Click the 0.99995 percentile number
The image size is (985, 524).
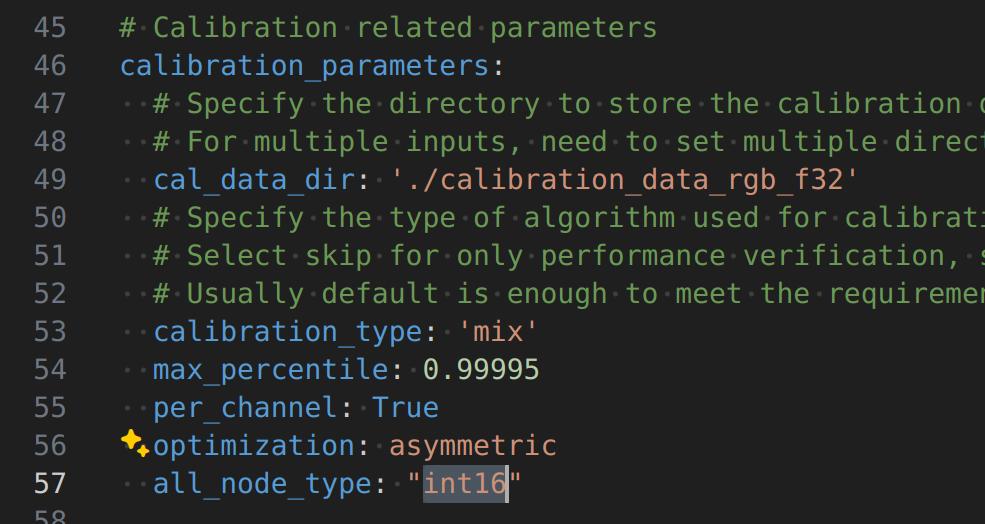pos(481,370)
